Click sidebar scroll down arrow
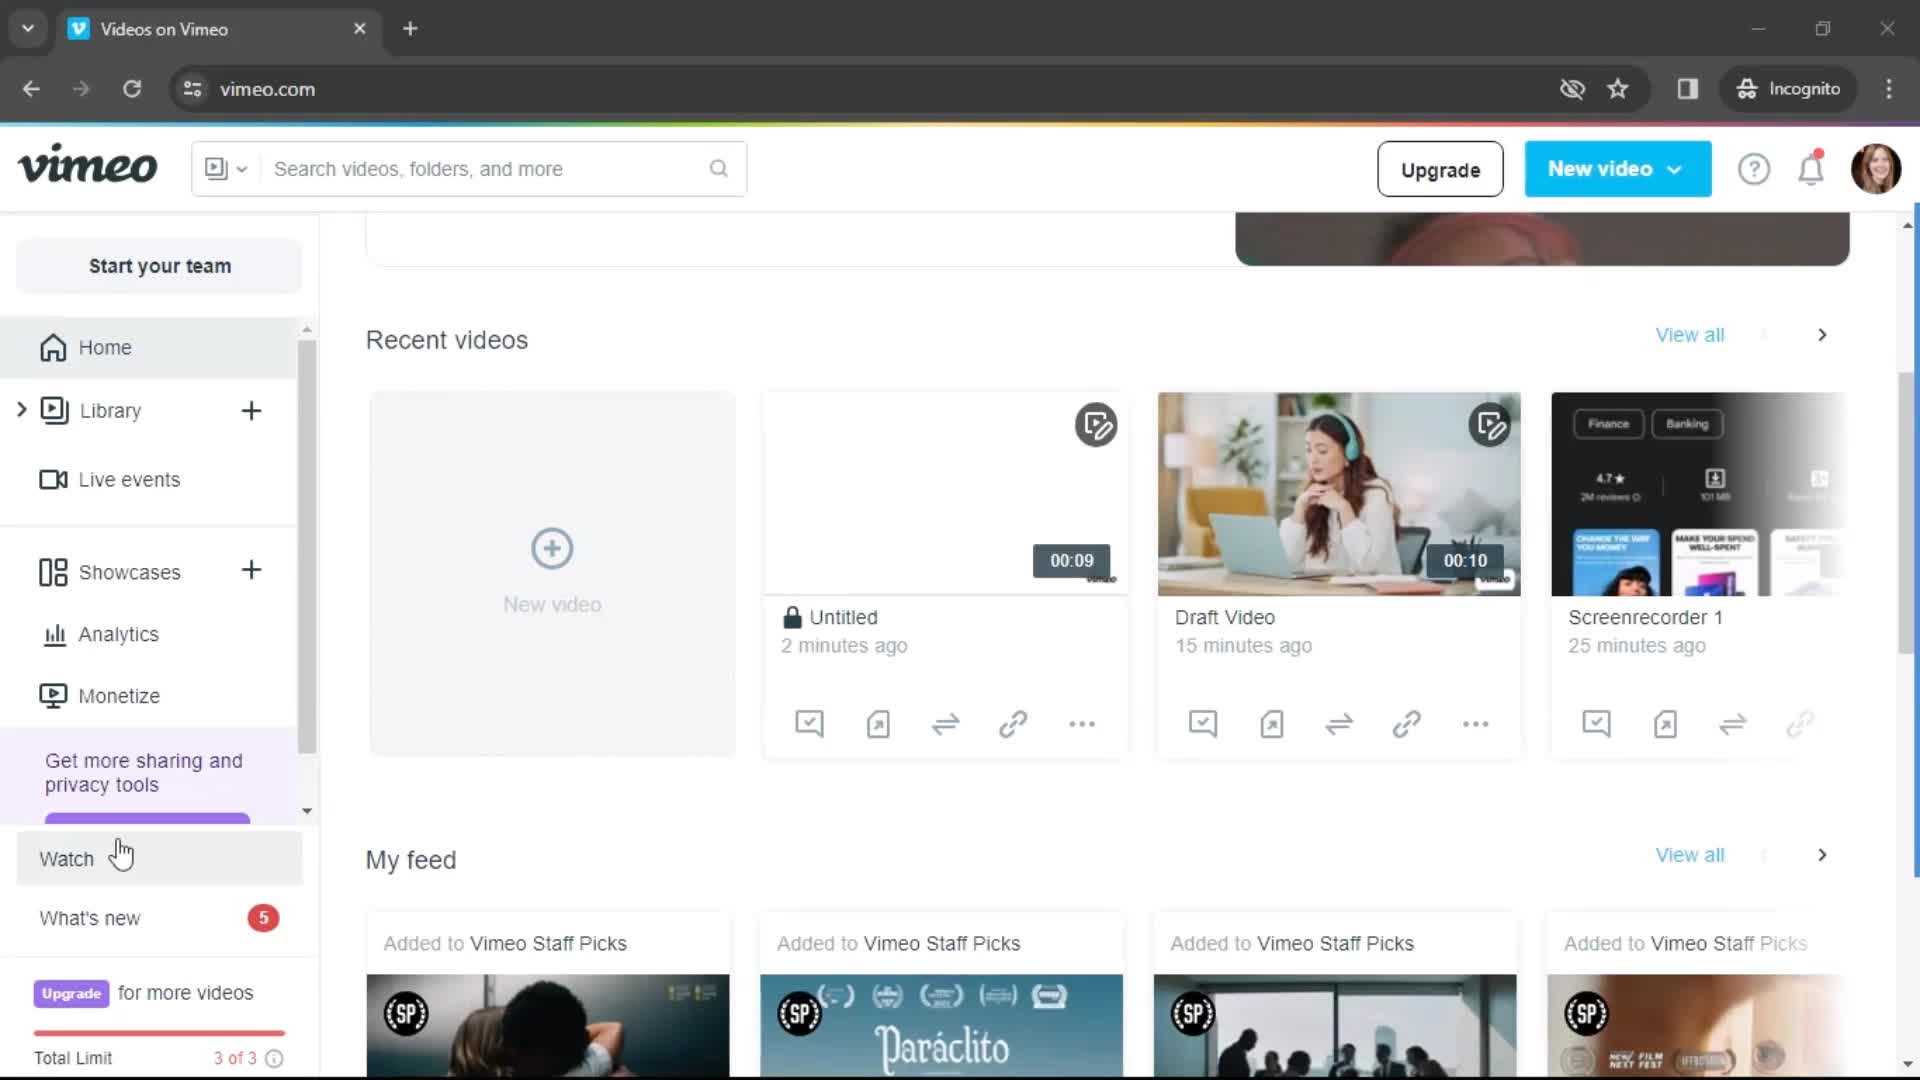 click(x=307, y=811)
